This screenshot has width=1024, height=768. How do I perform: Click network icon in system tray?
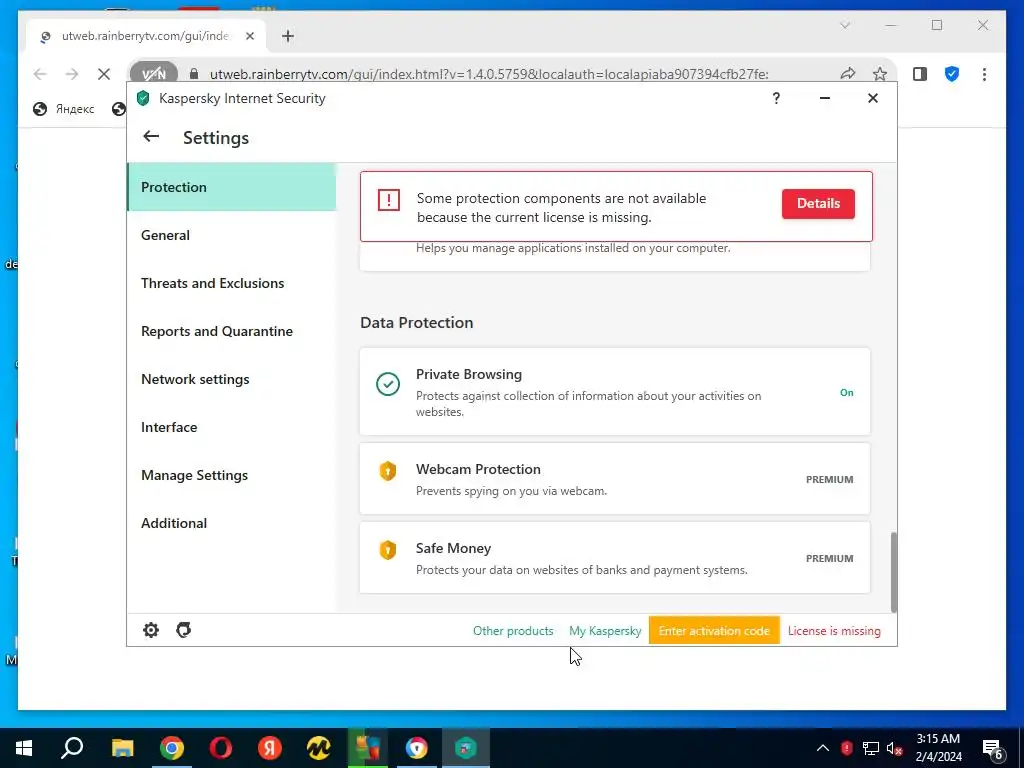point(871,748)
